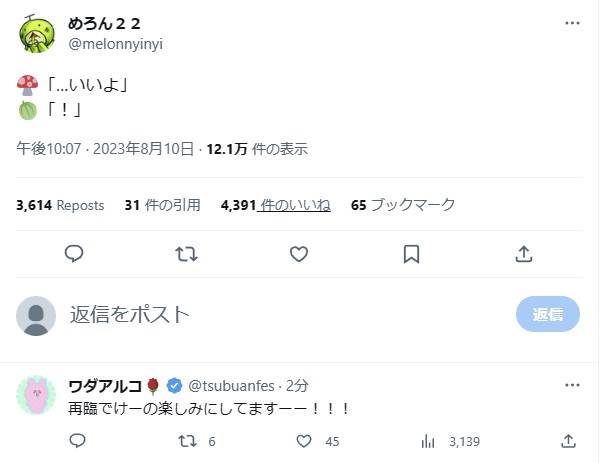Open the more options menu on ワダアルコ's reply
The image size is (604, 463).
point(572,385)
